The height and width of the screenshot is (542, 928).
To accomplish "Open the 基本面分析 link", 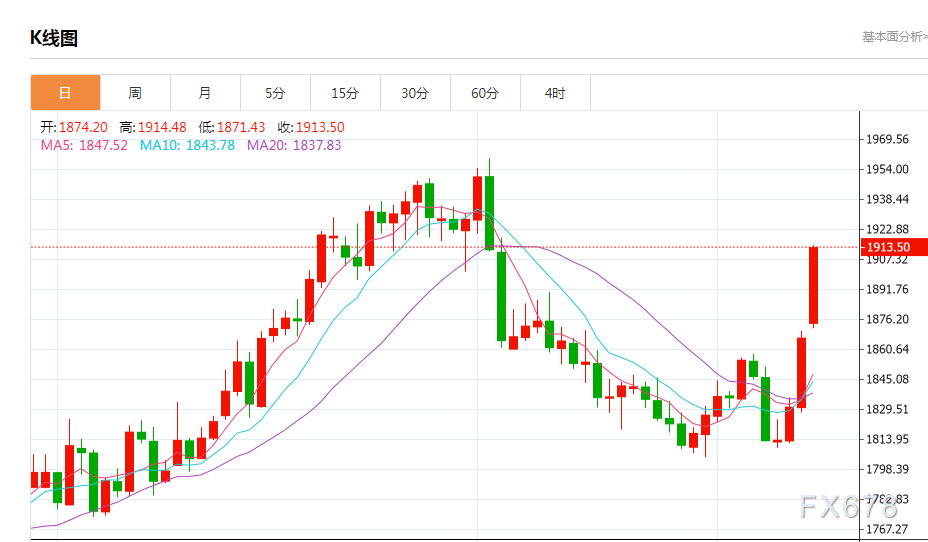I will [893, 37].
